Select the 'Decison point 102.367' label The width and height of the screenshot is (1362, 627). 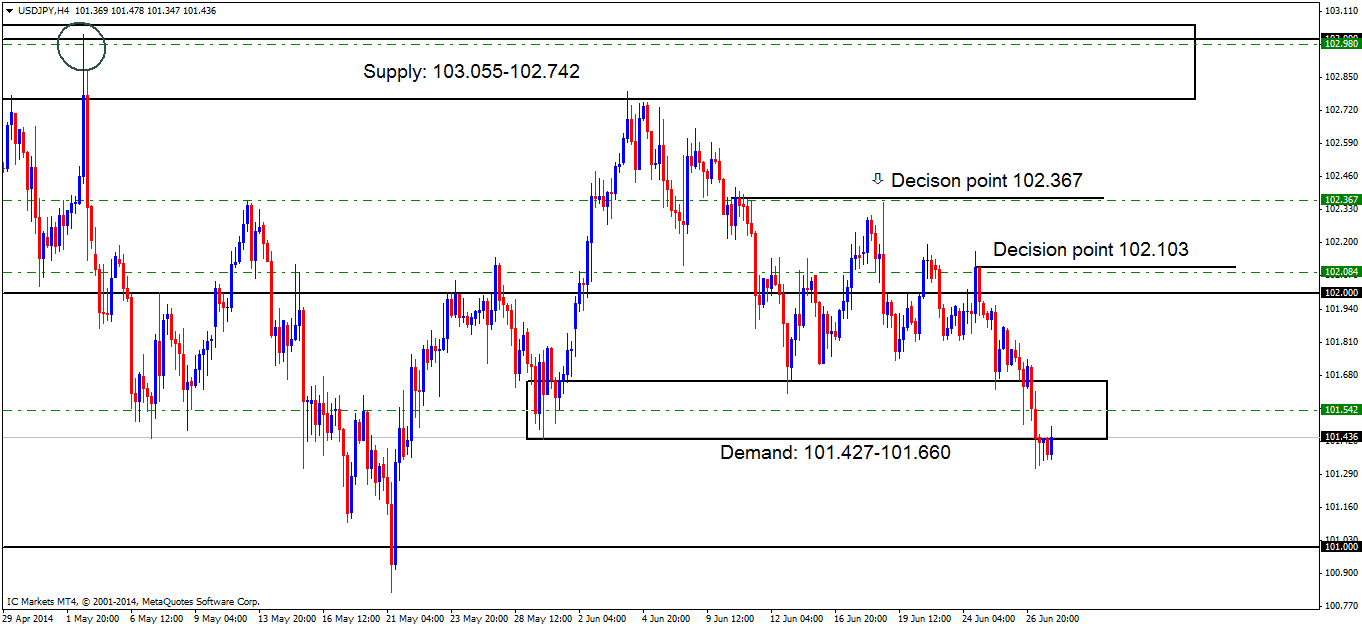986,180
